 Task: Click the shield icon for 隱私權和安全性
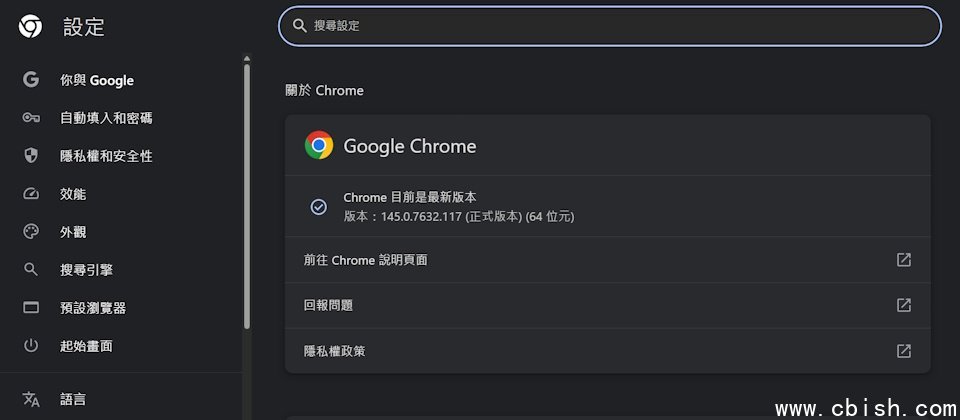(x=31, y=156)
